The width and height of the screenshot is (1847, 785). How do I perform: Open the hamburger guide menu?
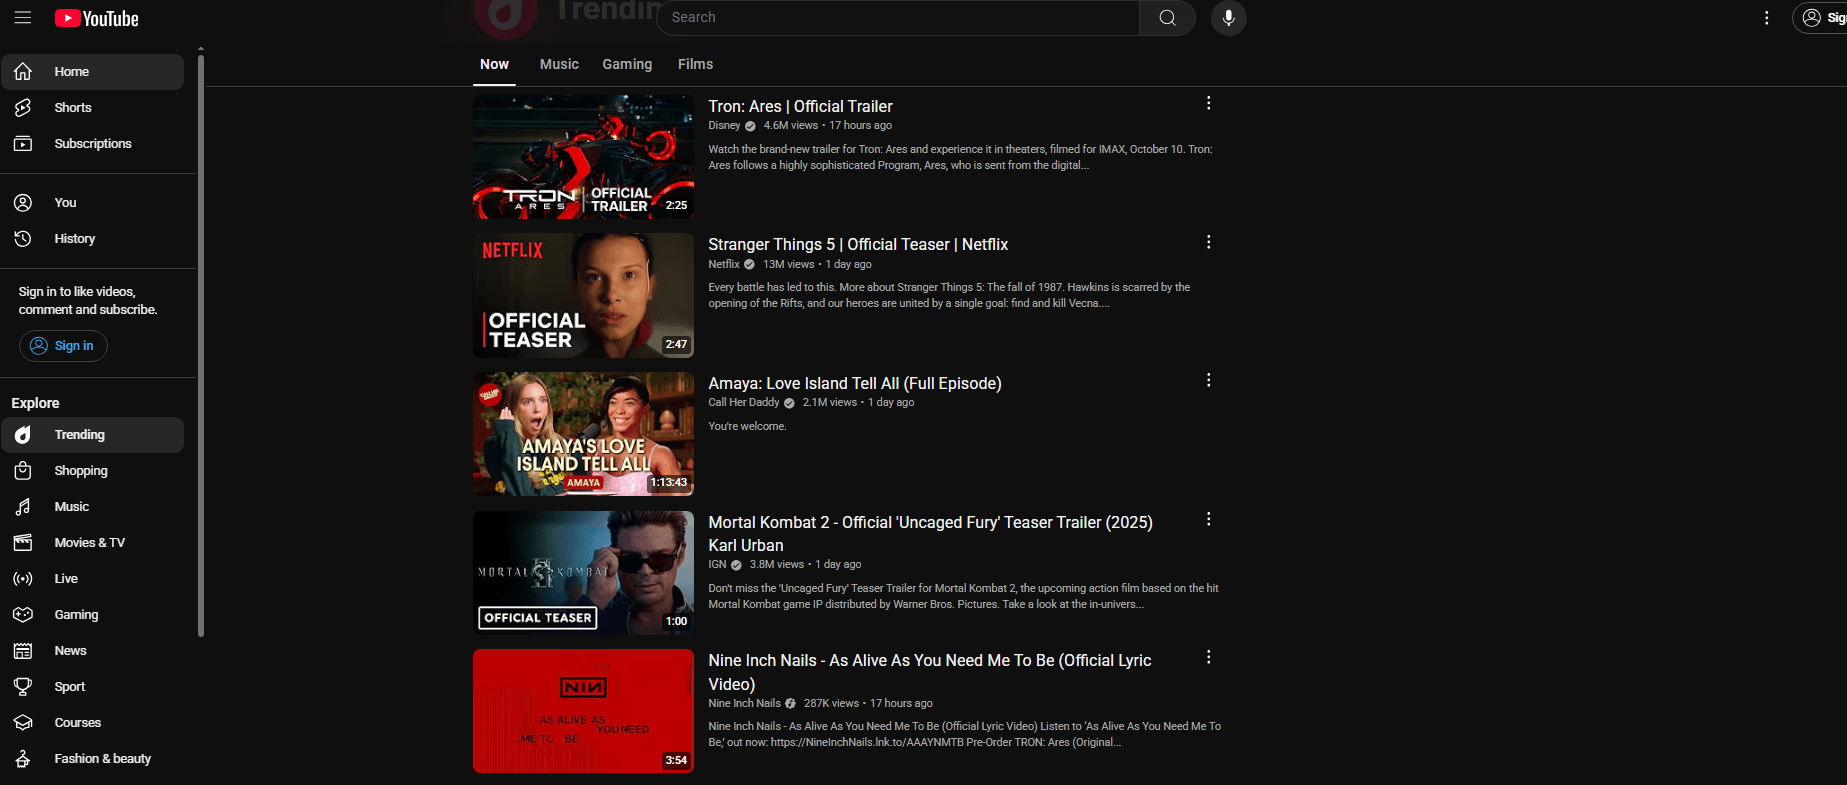23,18
